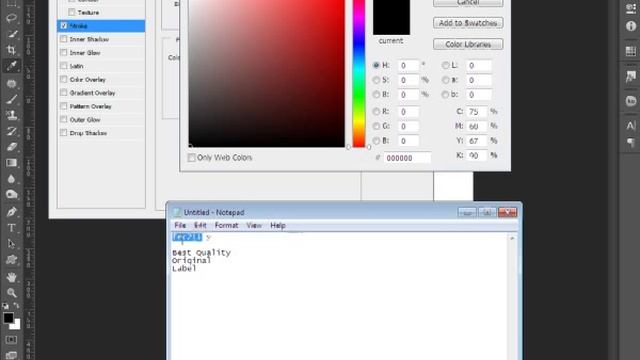The width and height of the screenshot is (640, 360).
Task: Enable the Satin checkbox
Action: click(x=64, y=66)
